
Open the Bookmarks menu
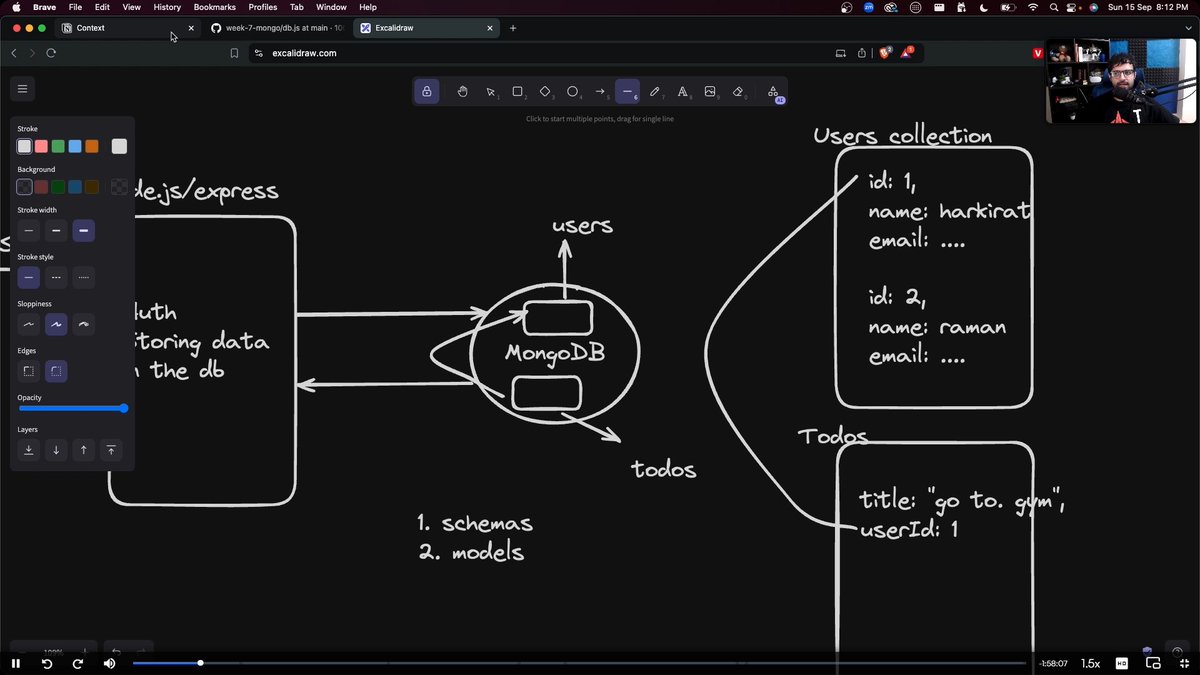pos(215,7)
